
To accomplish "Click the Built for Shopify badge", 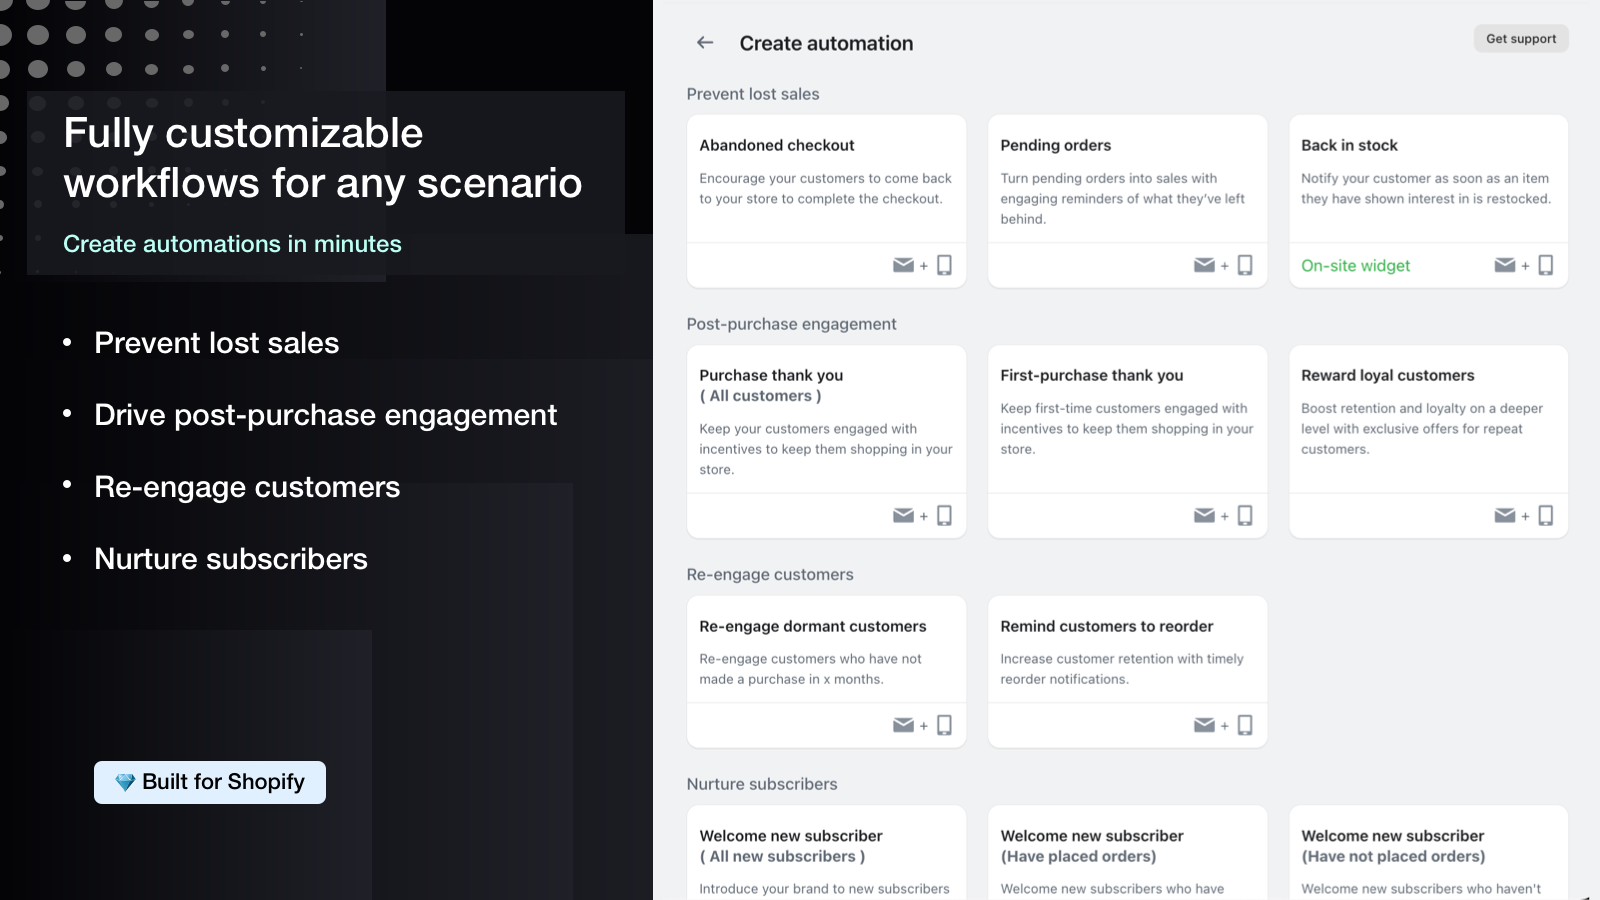I will tap(210, 782).
